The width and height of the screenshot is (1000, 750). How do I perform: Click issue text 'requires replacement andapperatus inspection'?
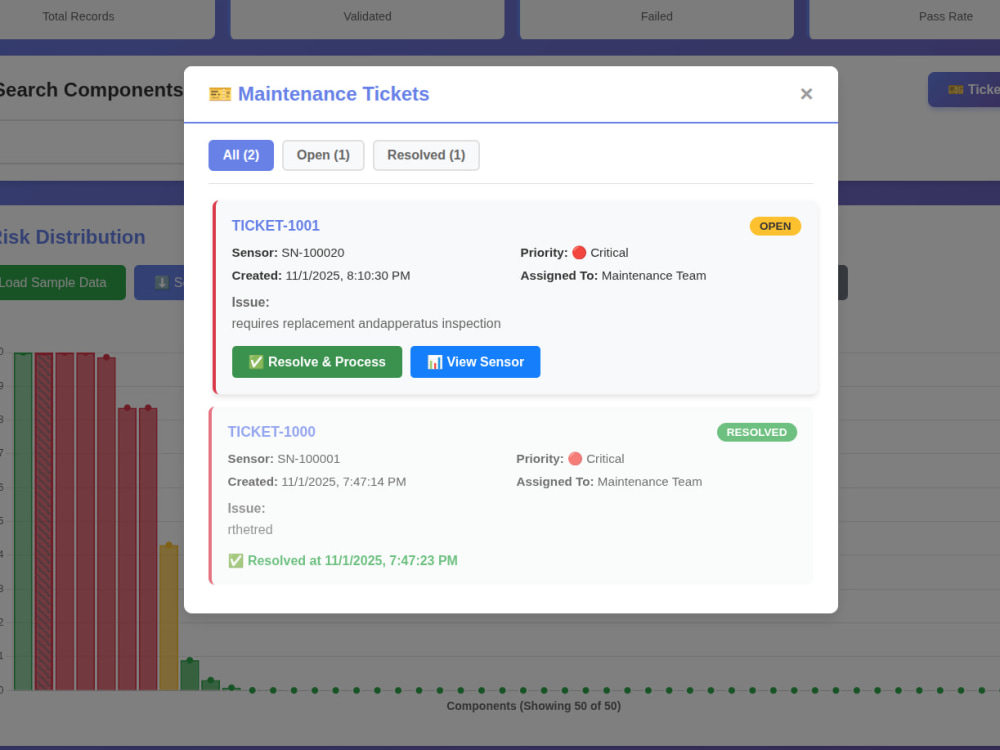(366, 323)
